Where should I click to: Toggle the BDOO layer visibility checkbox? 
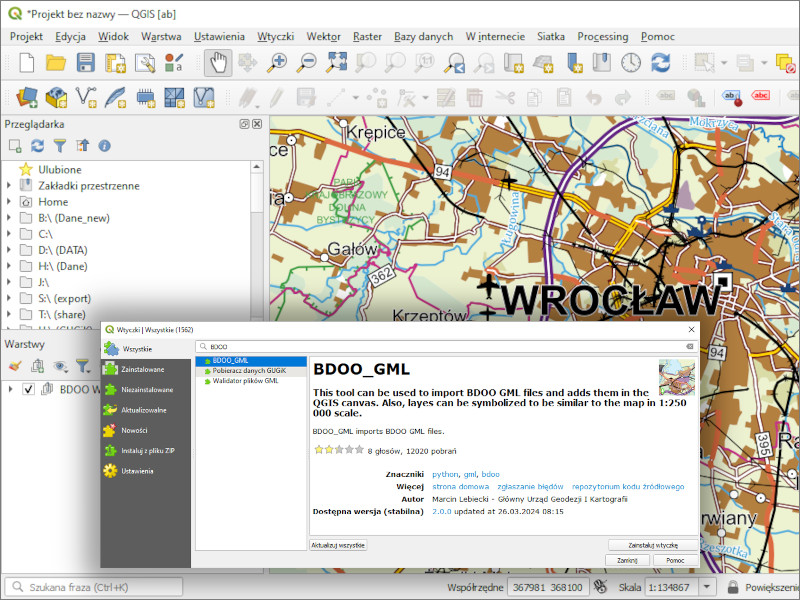29,389
